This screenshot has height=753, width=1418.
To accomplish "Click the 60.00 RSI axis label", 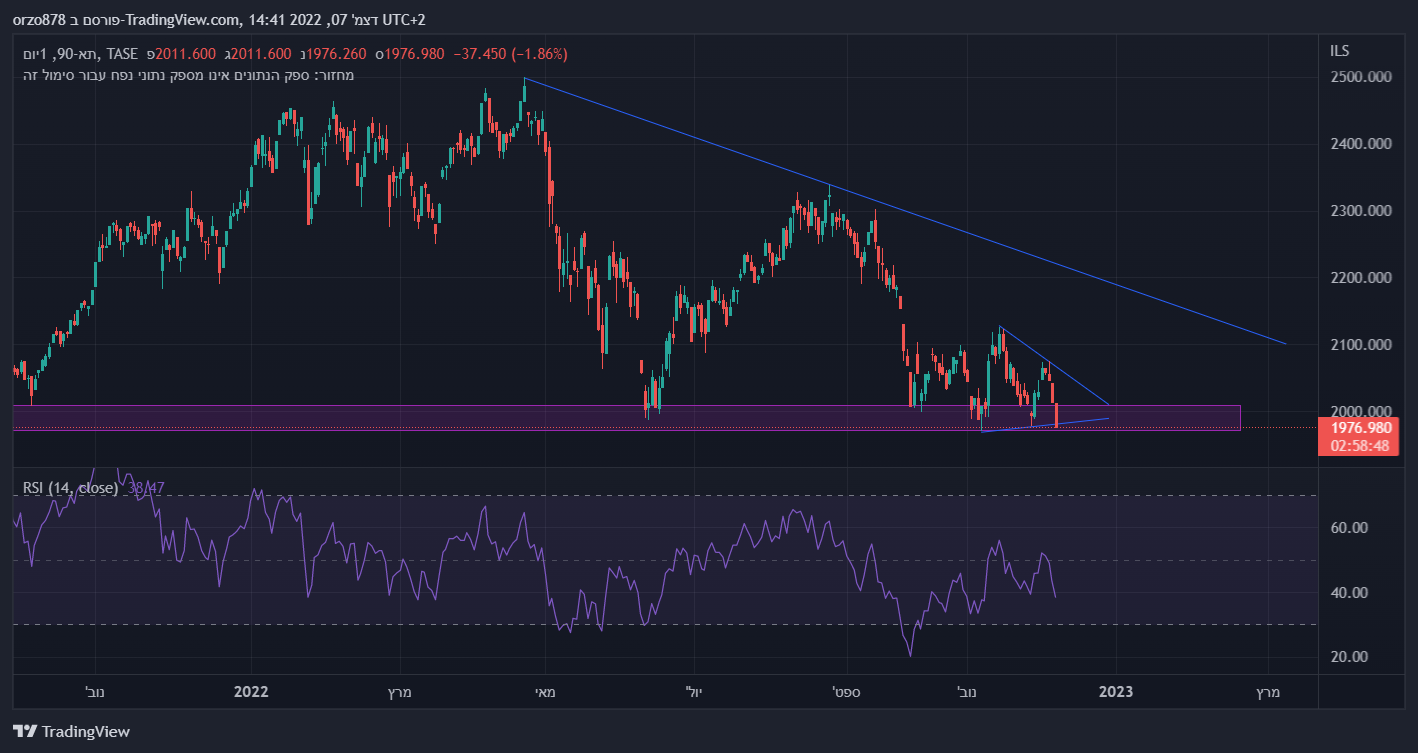I will click(x=1349, y=528).
